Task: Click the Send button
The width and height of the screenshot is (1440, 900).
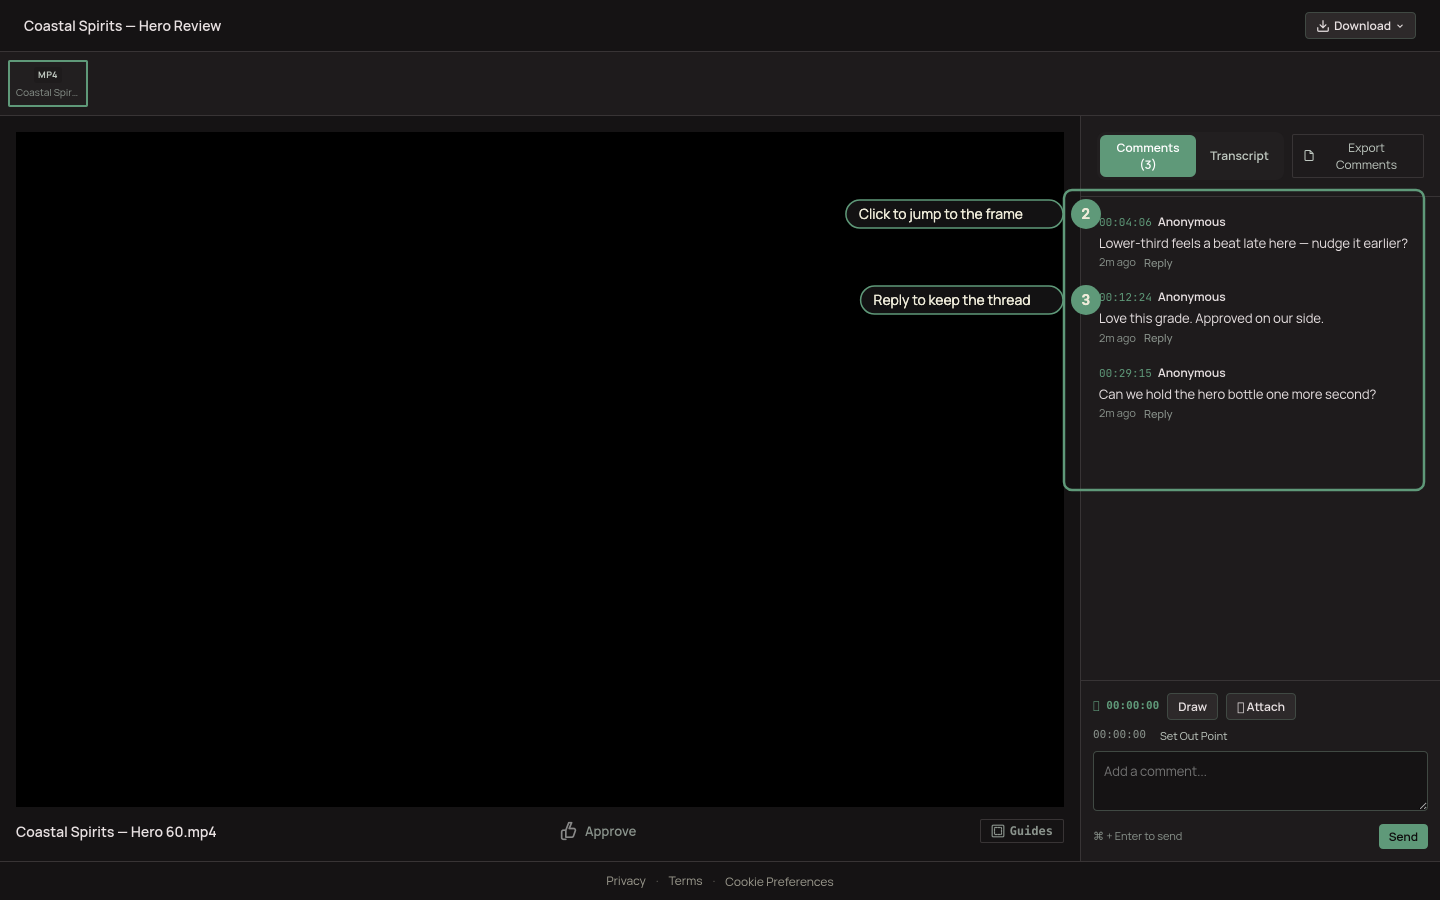Action: (x=1403, y=837)
